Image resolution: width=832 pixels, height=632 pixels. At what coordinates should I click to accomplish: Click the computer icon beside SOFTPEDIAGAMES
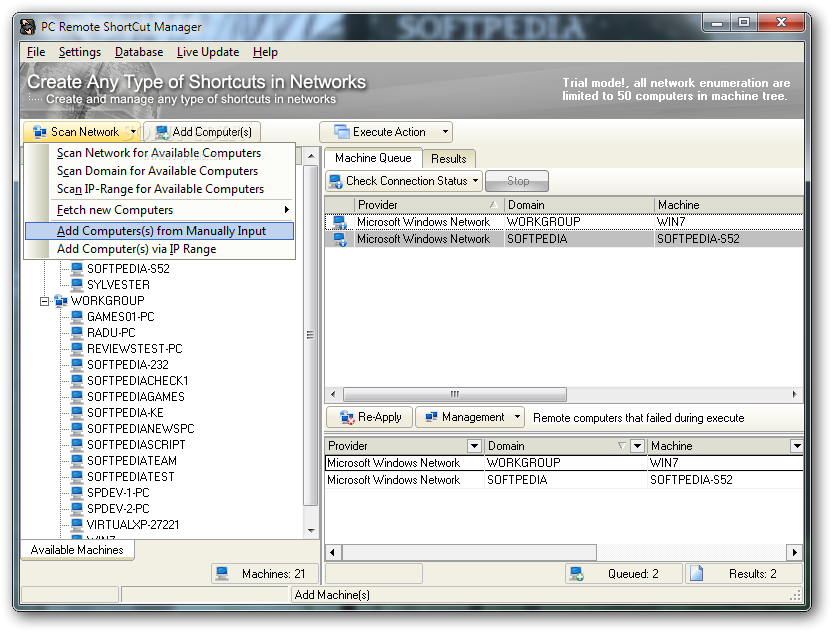(x=77, y=396)
